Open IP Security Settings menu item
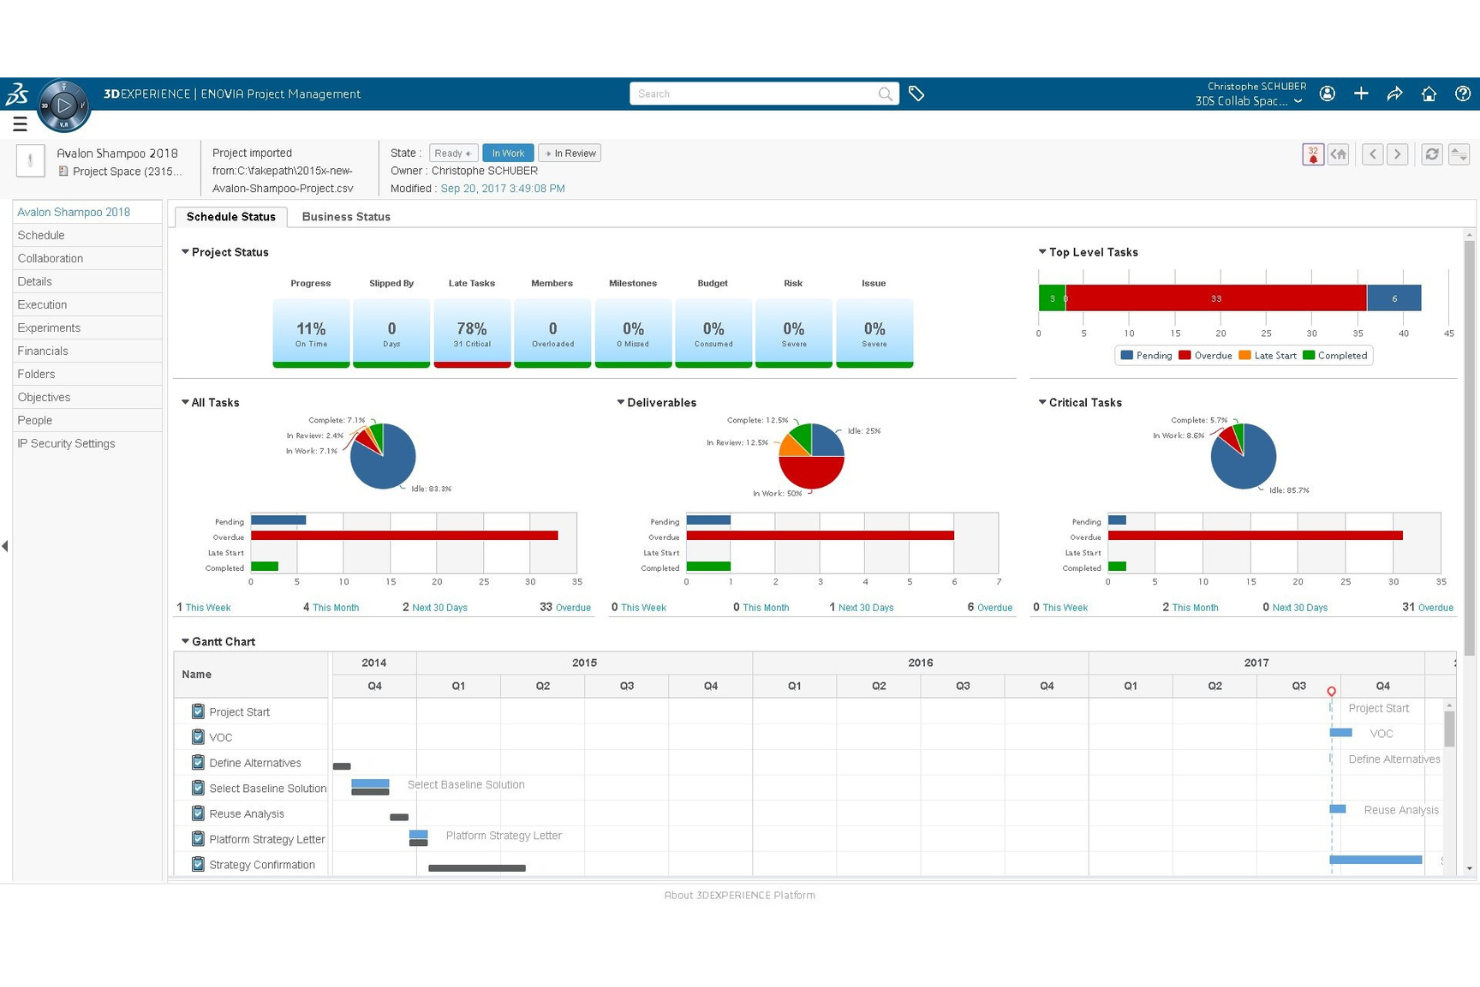1480x987 pixels. pos(87,443)
